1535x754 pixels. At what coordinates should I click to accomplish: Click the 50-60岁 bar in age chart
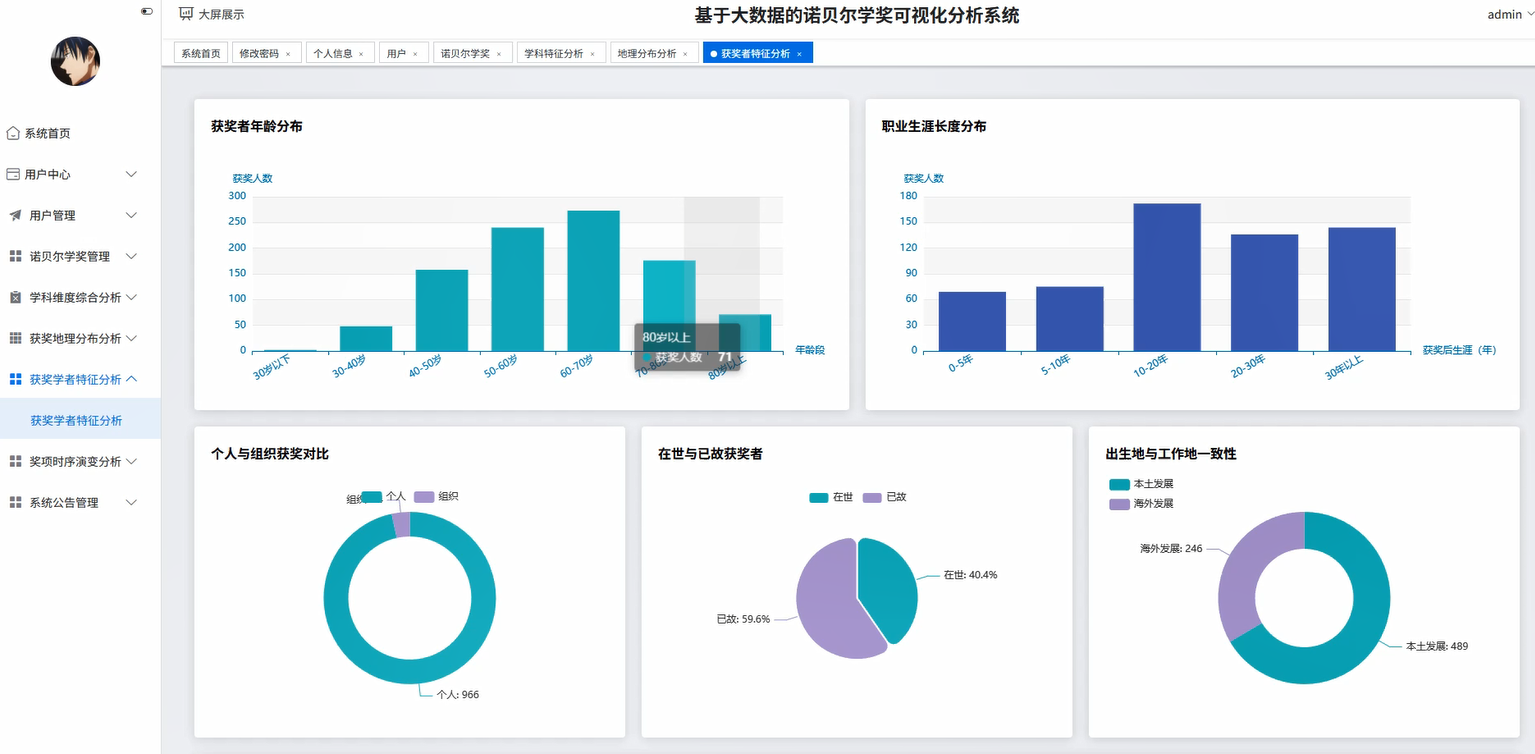(x=517, y=289)
